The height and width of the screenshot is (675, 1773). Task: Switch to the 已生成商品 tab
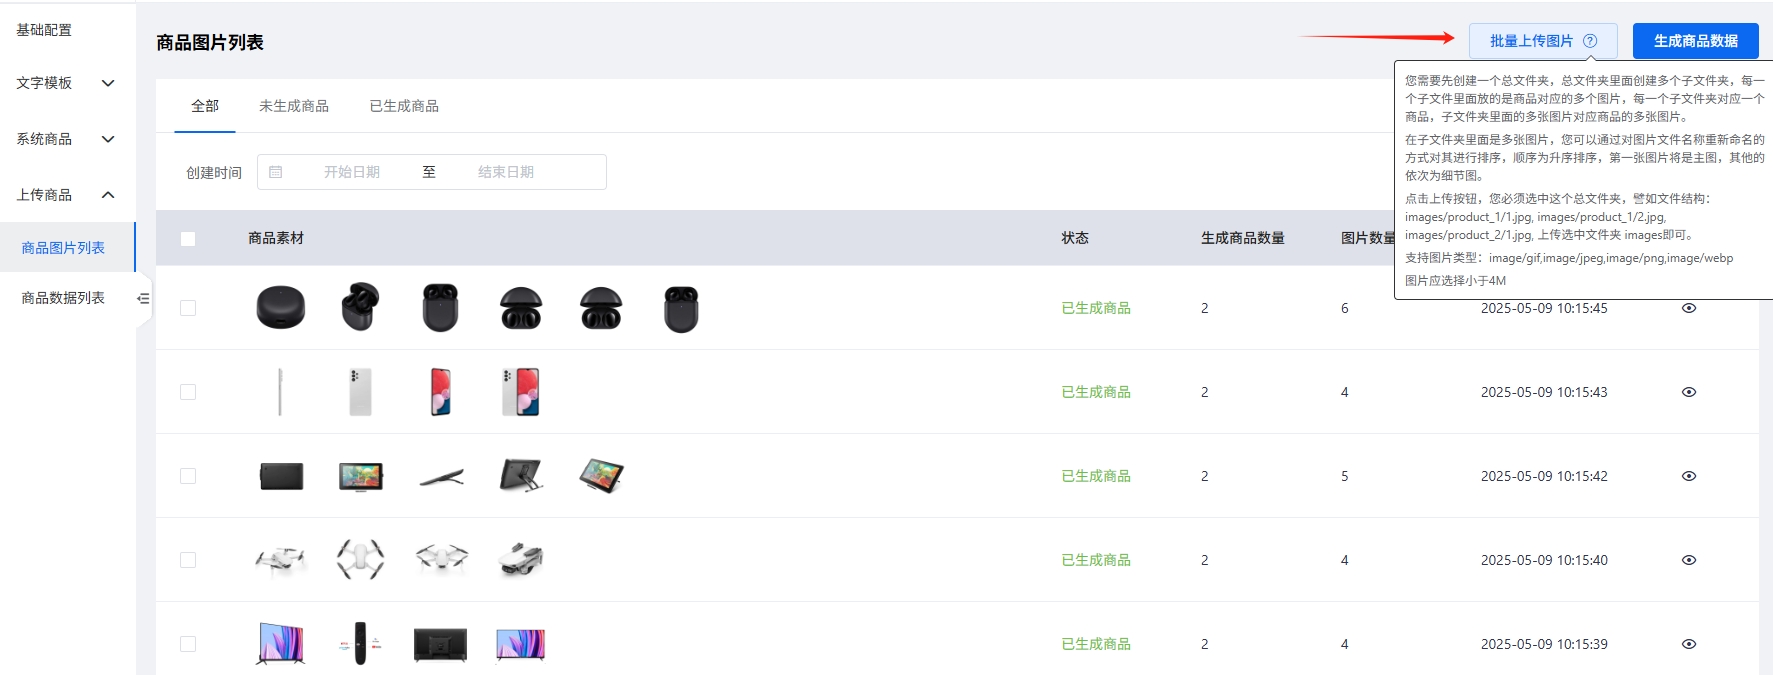pyautogui.click(x=404, y=106)
